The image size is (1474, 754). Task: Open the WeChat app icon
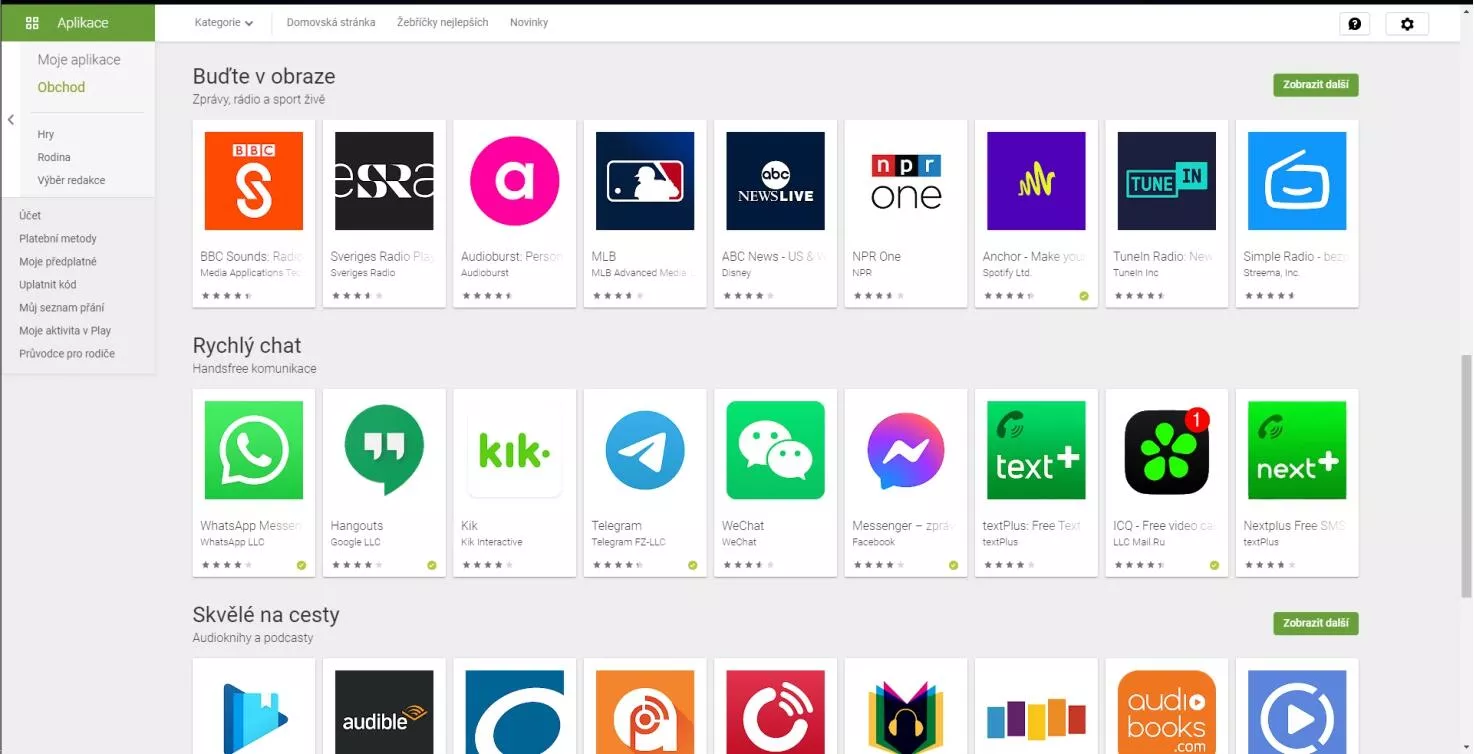tap(775, 450)
